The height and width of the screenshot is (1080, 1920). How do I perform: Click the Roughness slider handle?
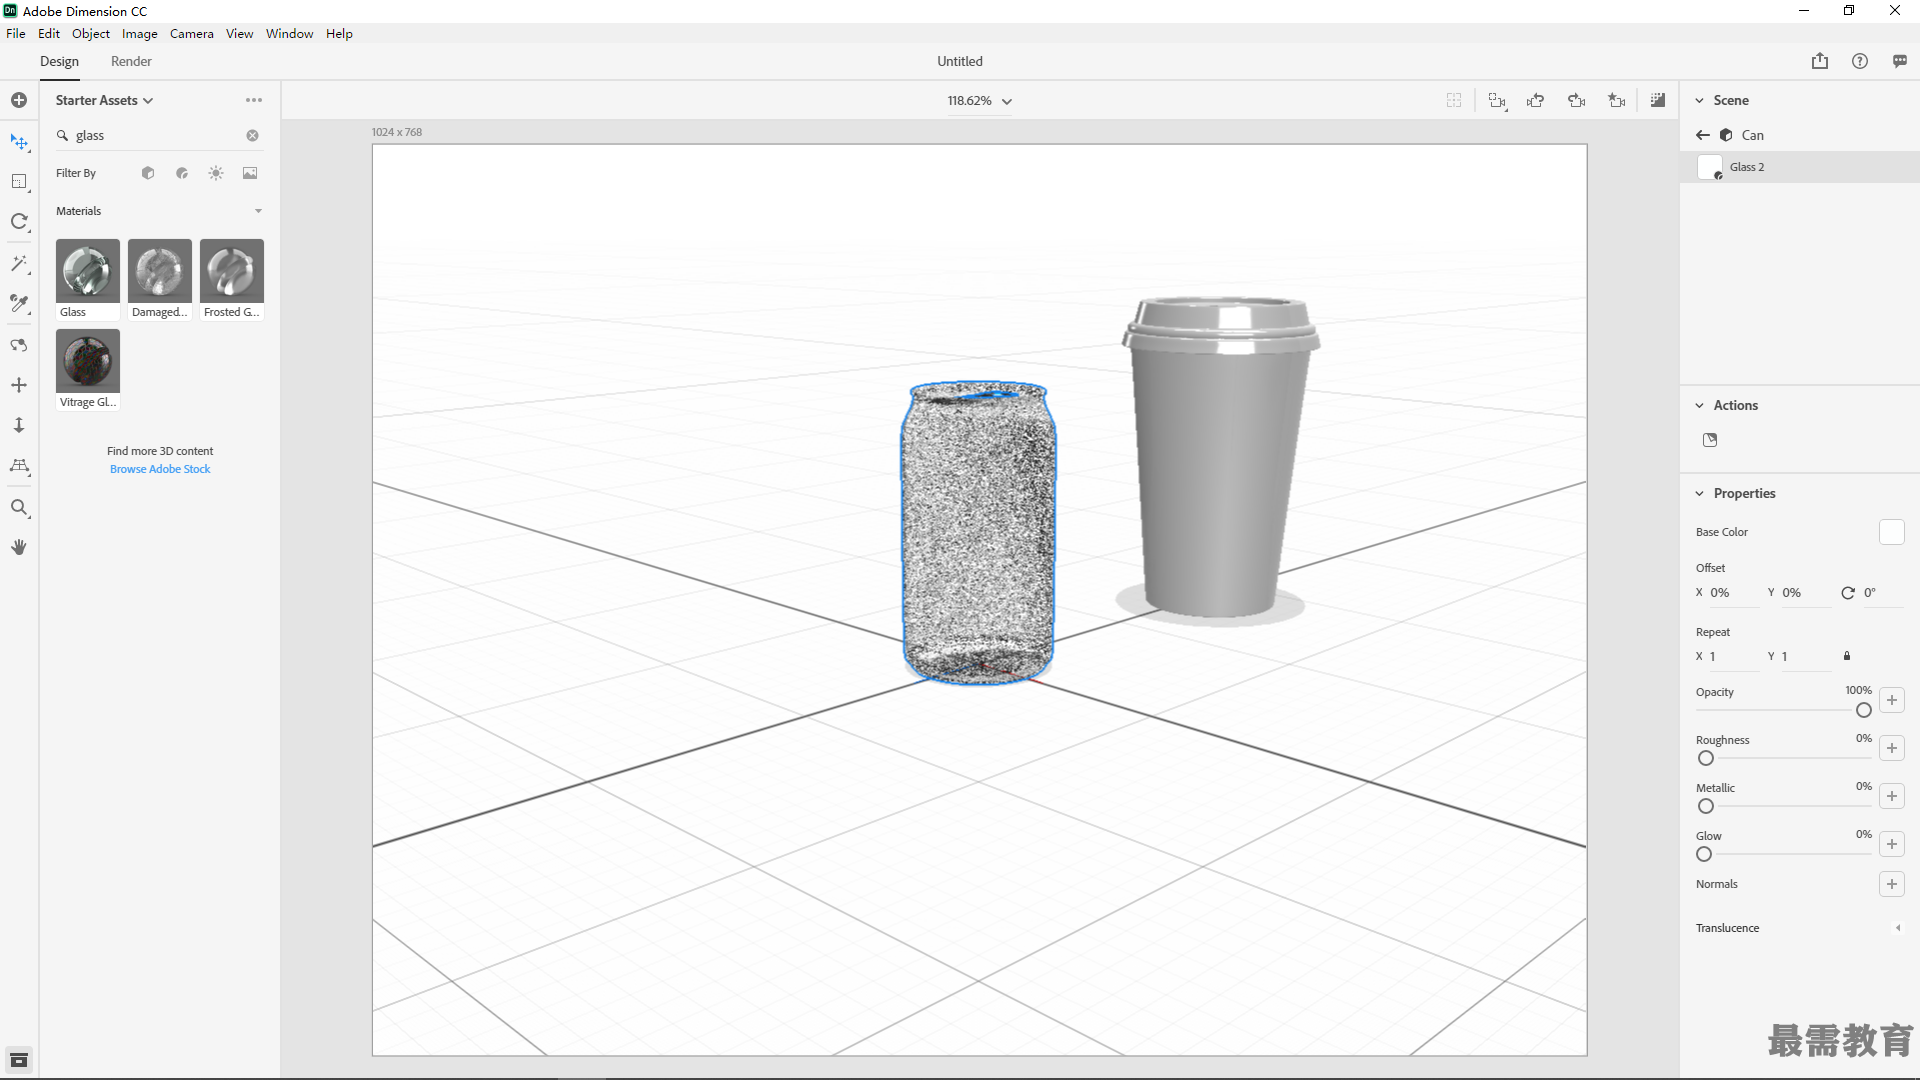[1706, 758]
